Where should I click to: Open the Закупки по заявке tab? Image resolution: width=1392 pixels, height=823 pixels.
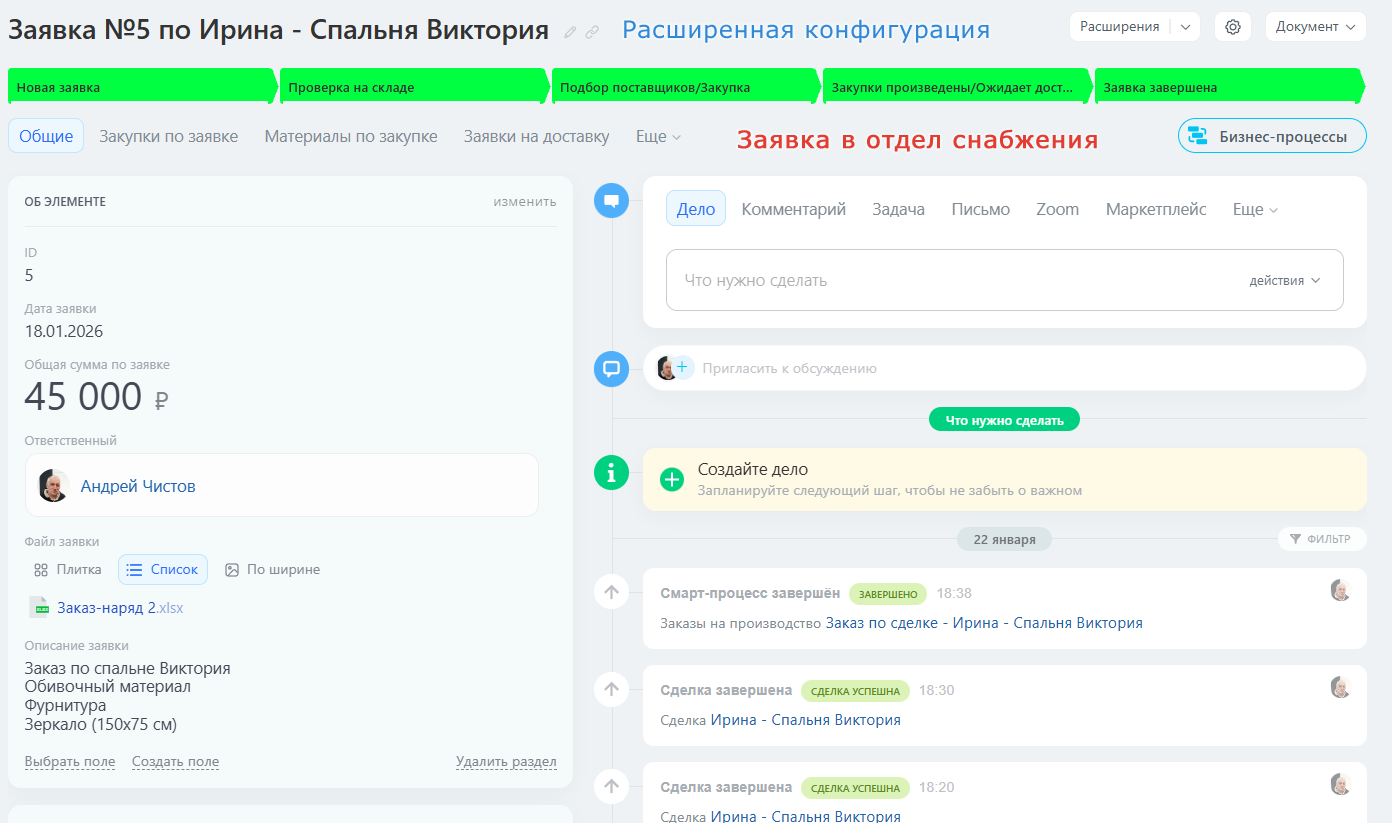point(168,136)
